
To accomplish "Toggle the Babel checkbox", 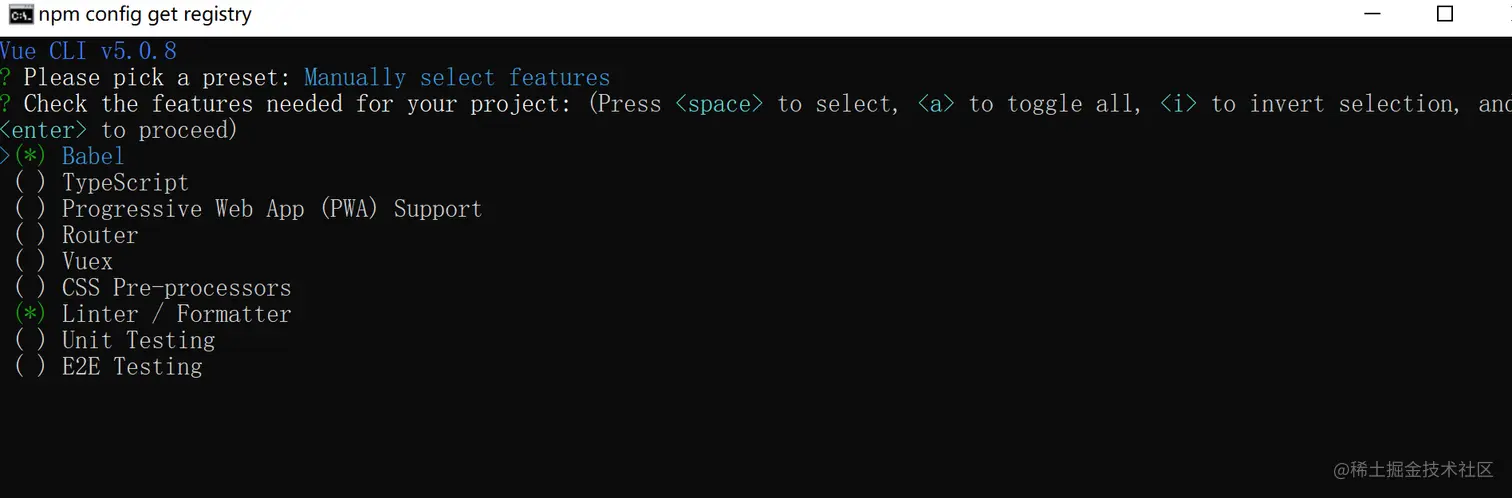I will pyautogui.click(x=30, y=157).
